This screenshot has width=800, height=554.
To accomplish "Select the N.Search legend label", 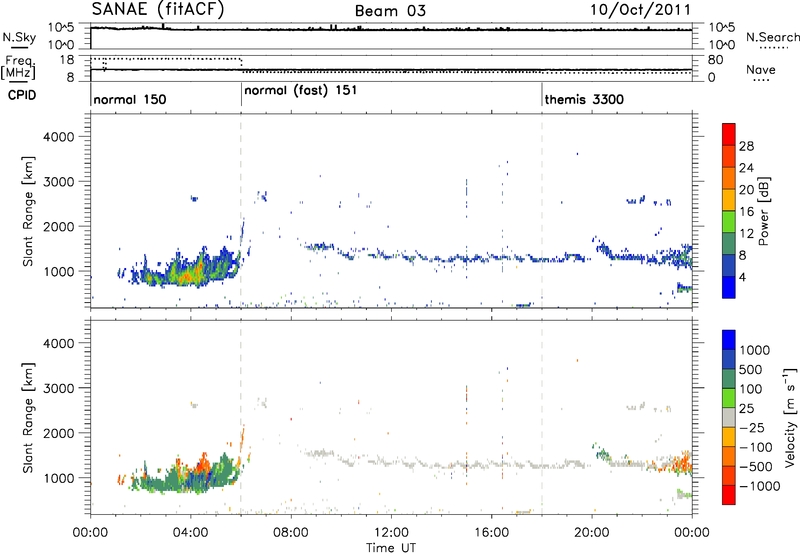I will click(773, 37).
